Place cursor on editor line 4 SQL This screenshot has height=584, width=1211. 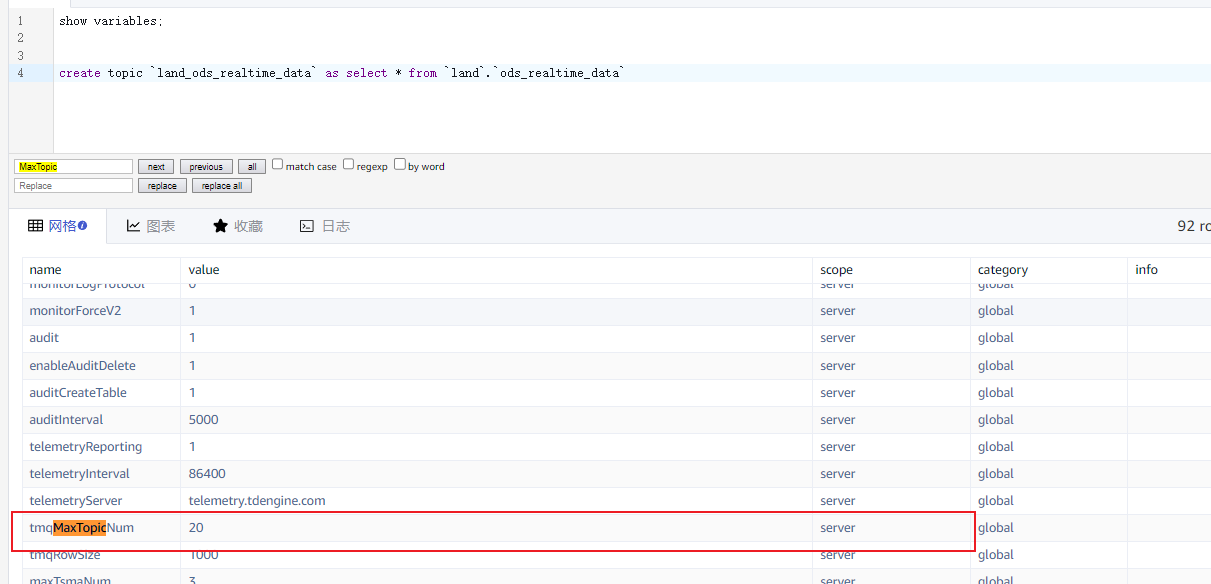pos(340,73)
